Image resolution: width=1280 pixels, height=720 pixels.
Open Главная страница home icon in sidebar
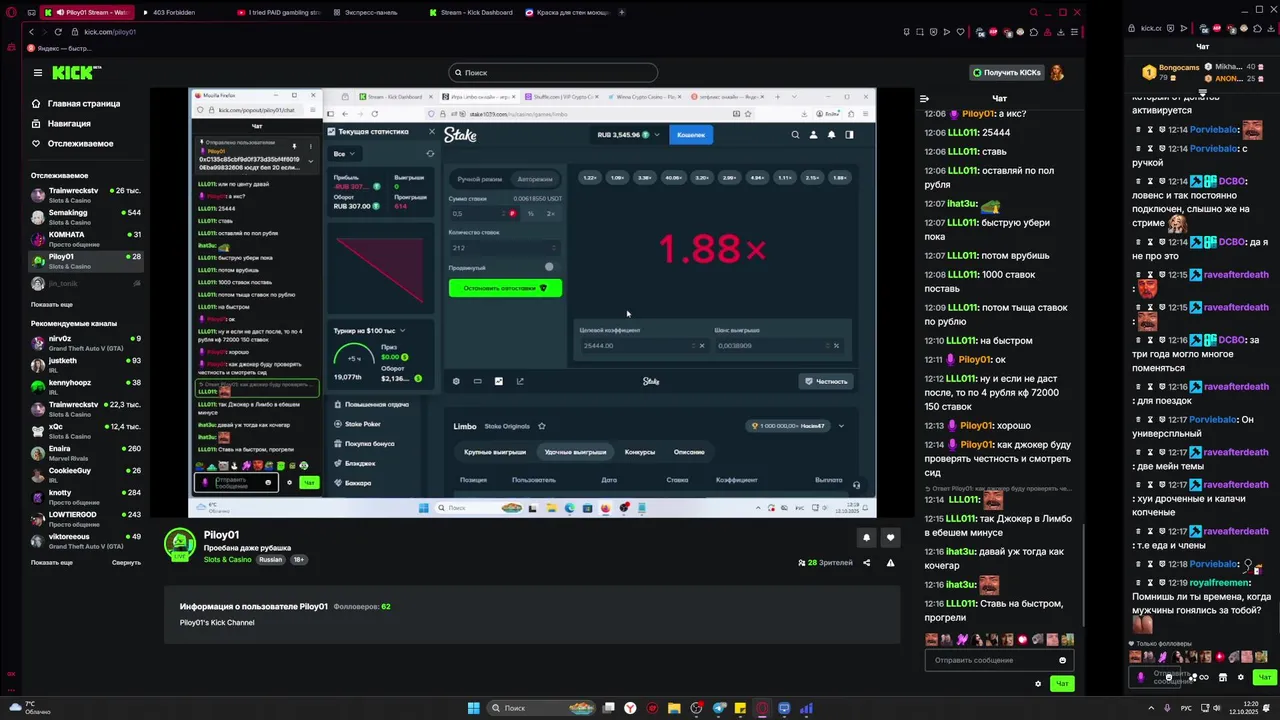36,103
